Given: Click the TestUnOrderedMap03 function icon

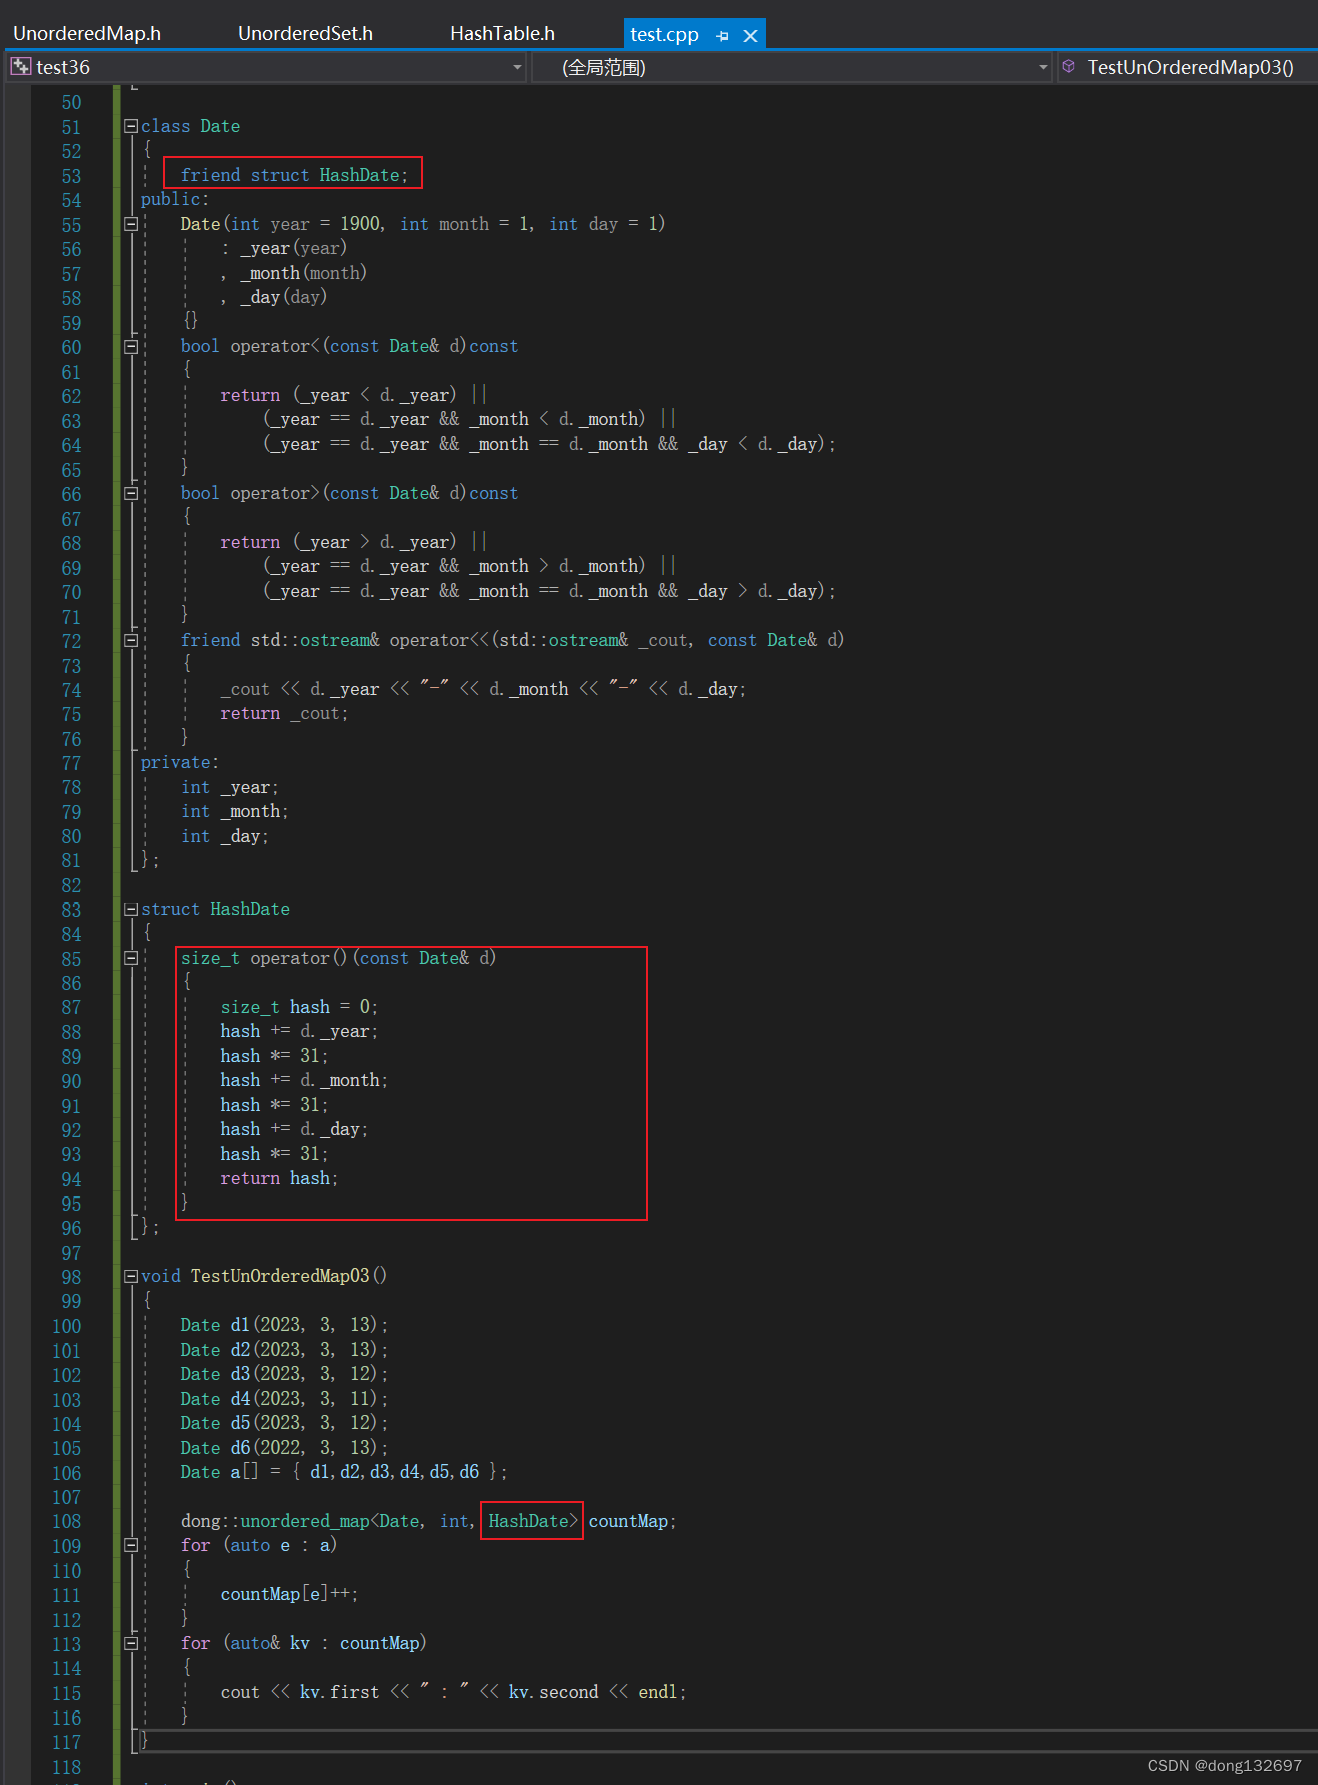Looking at the screenshot, I should (x=1068, y=66).
